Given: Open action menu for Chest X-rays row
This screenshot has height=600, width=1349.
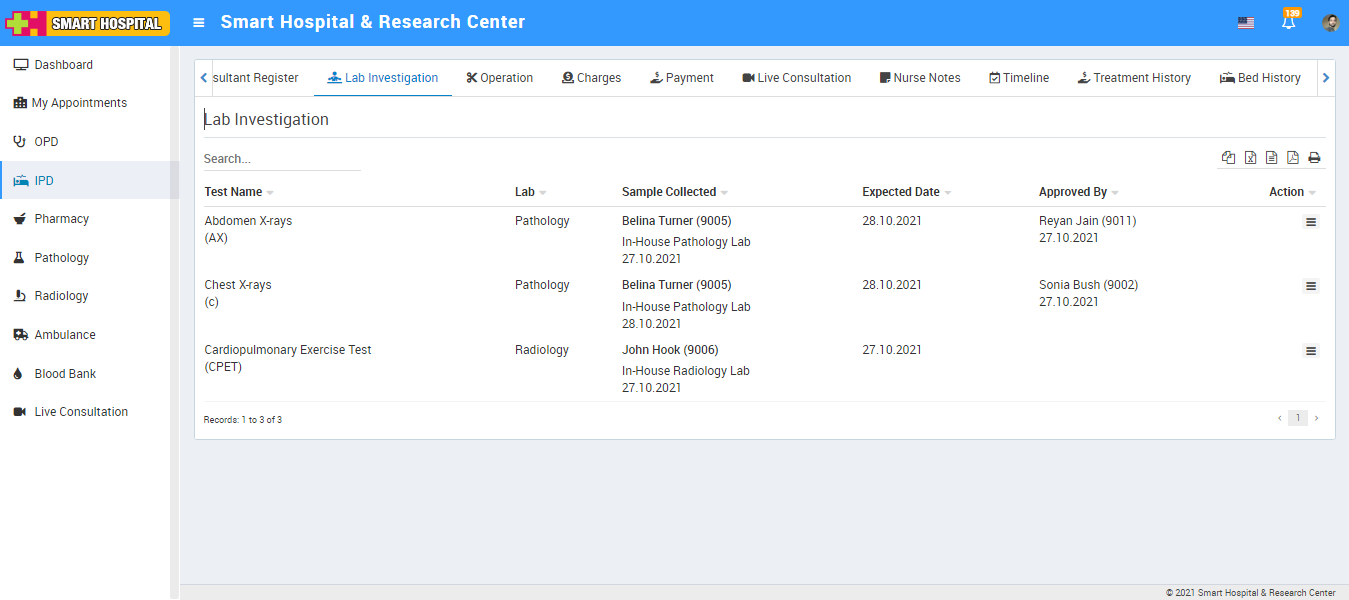Looking at the screenshot, I should 1311,286.
